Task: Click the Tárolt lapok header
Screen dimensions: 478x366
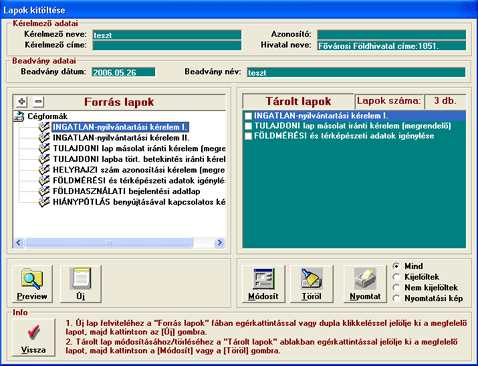Action: point(298,101)
